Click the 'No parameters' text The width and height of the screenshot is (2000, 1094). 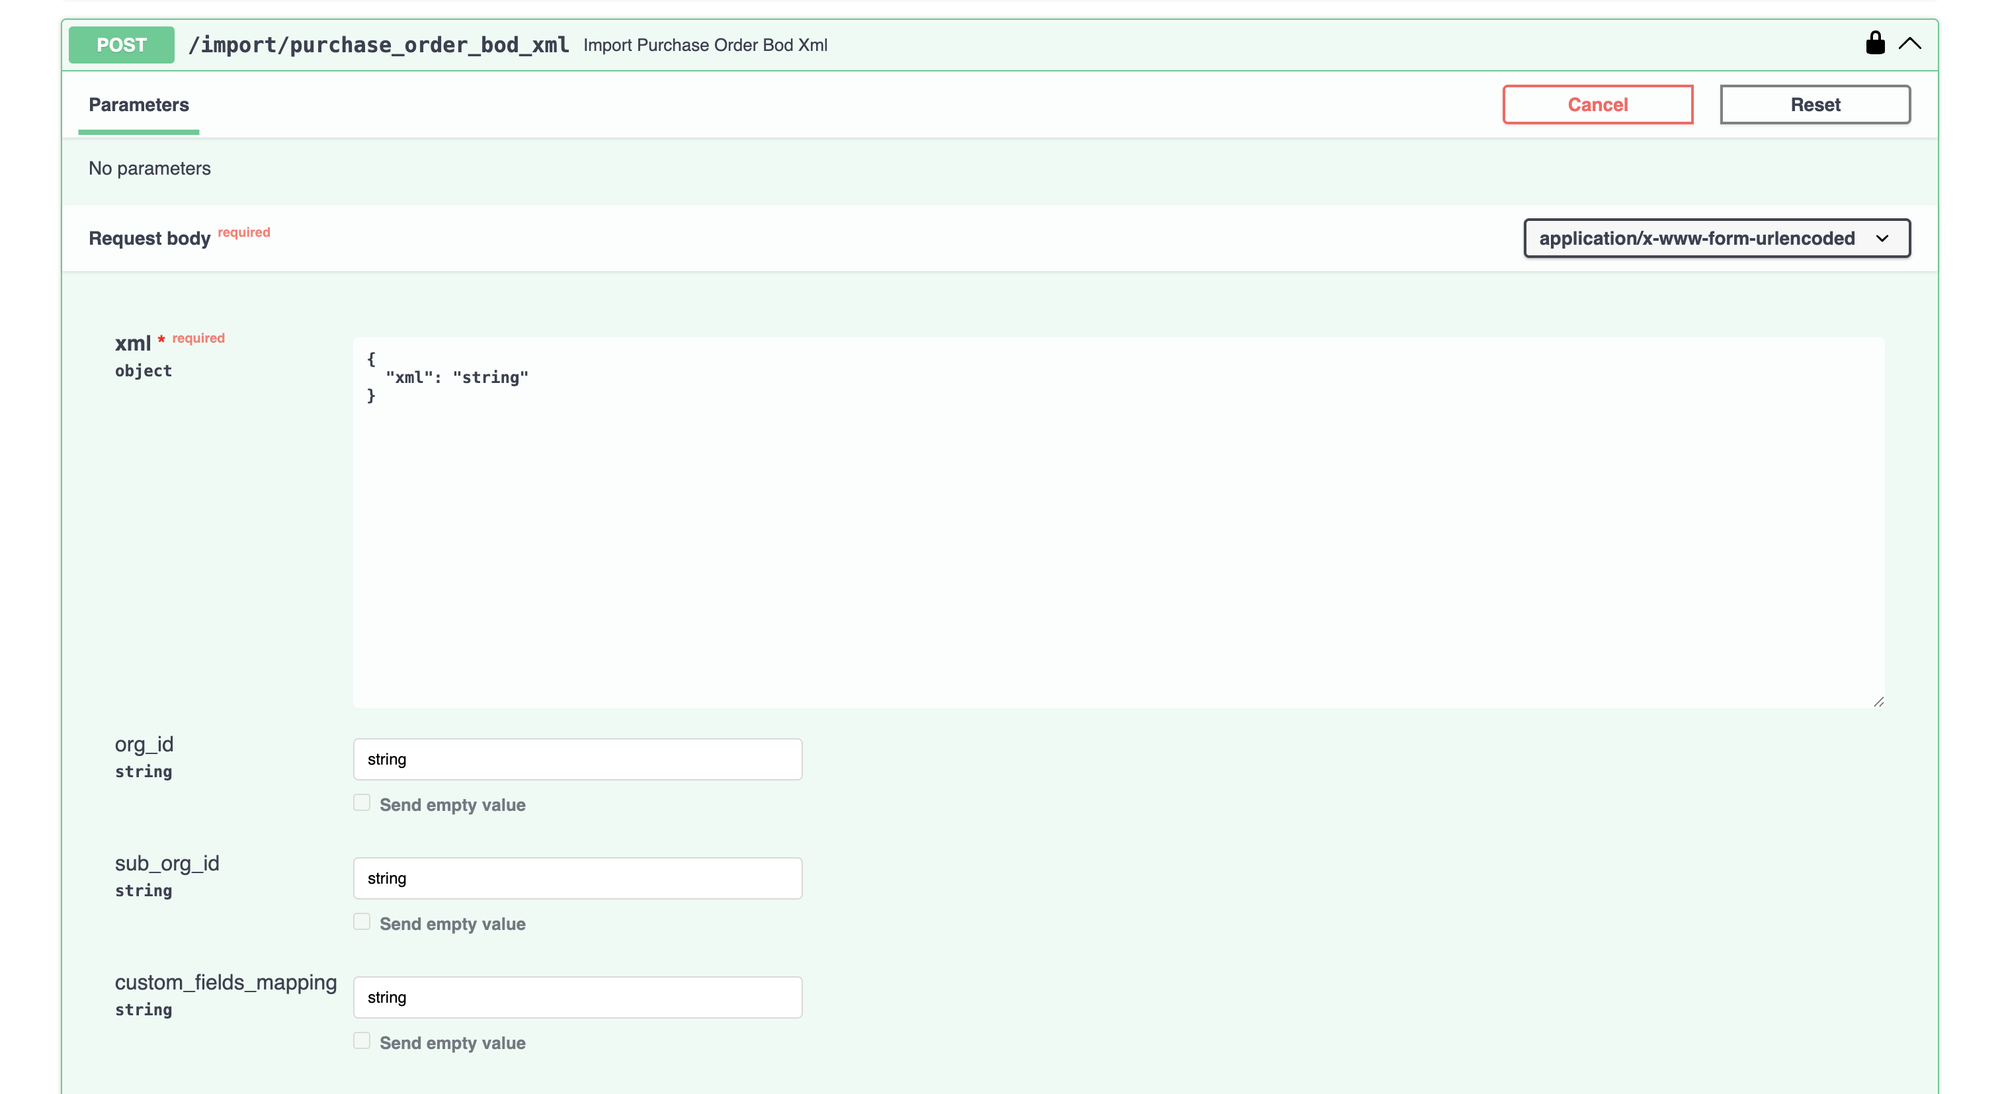point(150,168)
